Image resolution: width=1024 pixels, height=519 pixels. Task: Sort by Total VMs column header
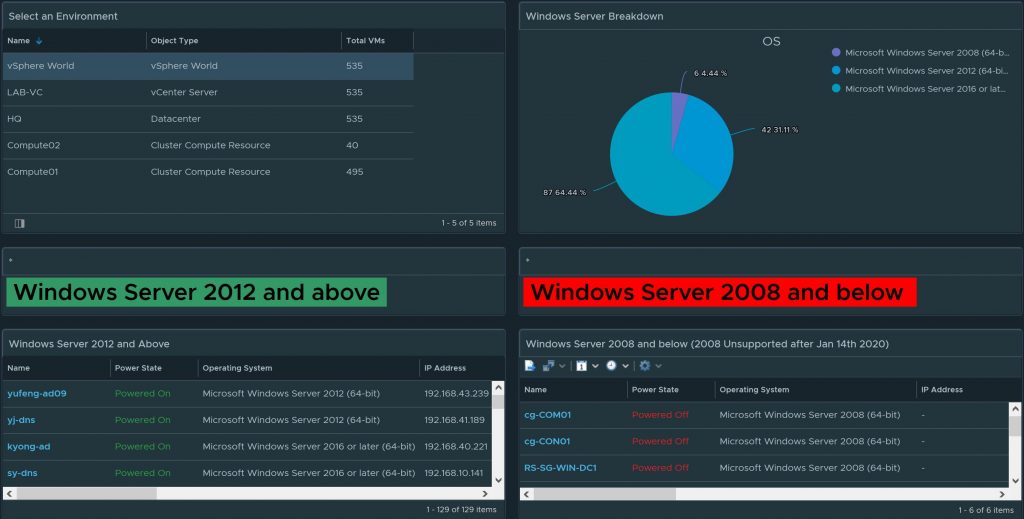click(365, 41)
